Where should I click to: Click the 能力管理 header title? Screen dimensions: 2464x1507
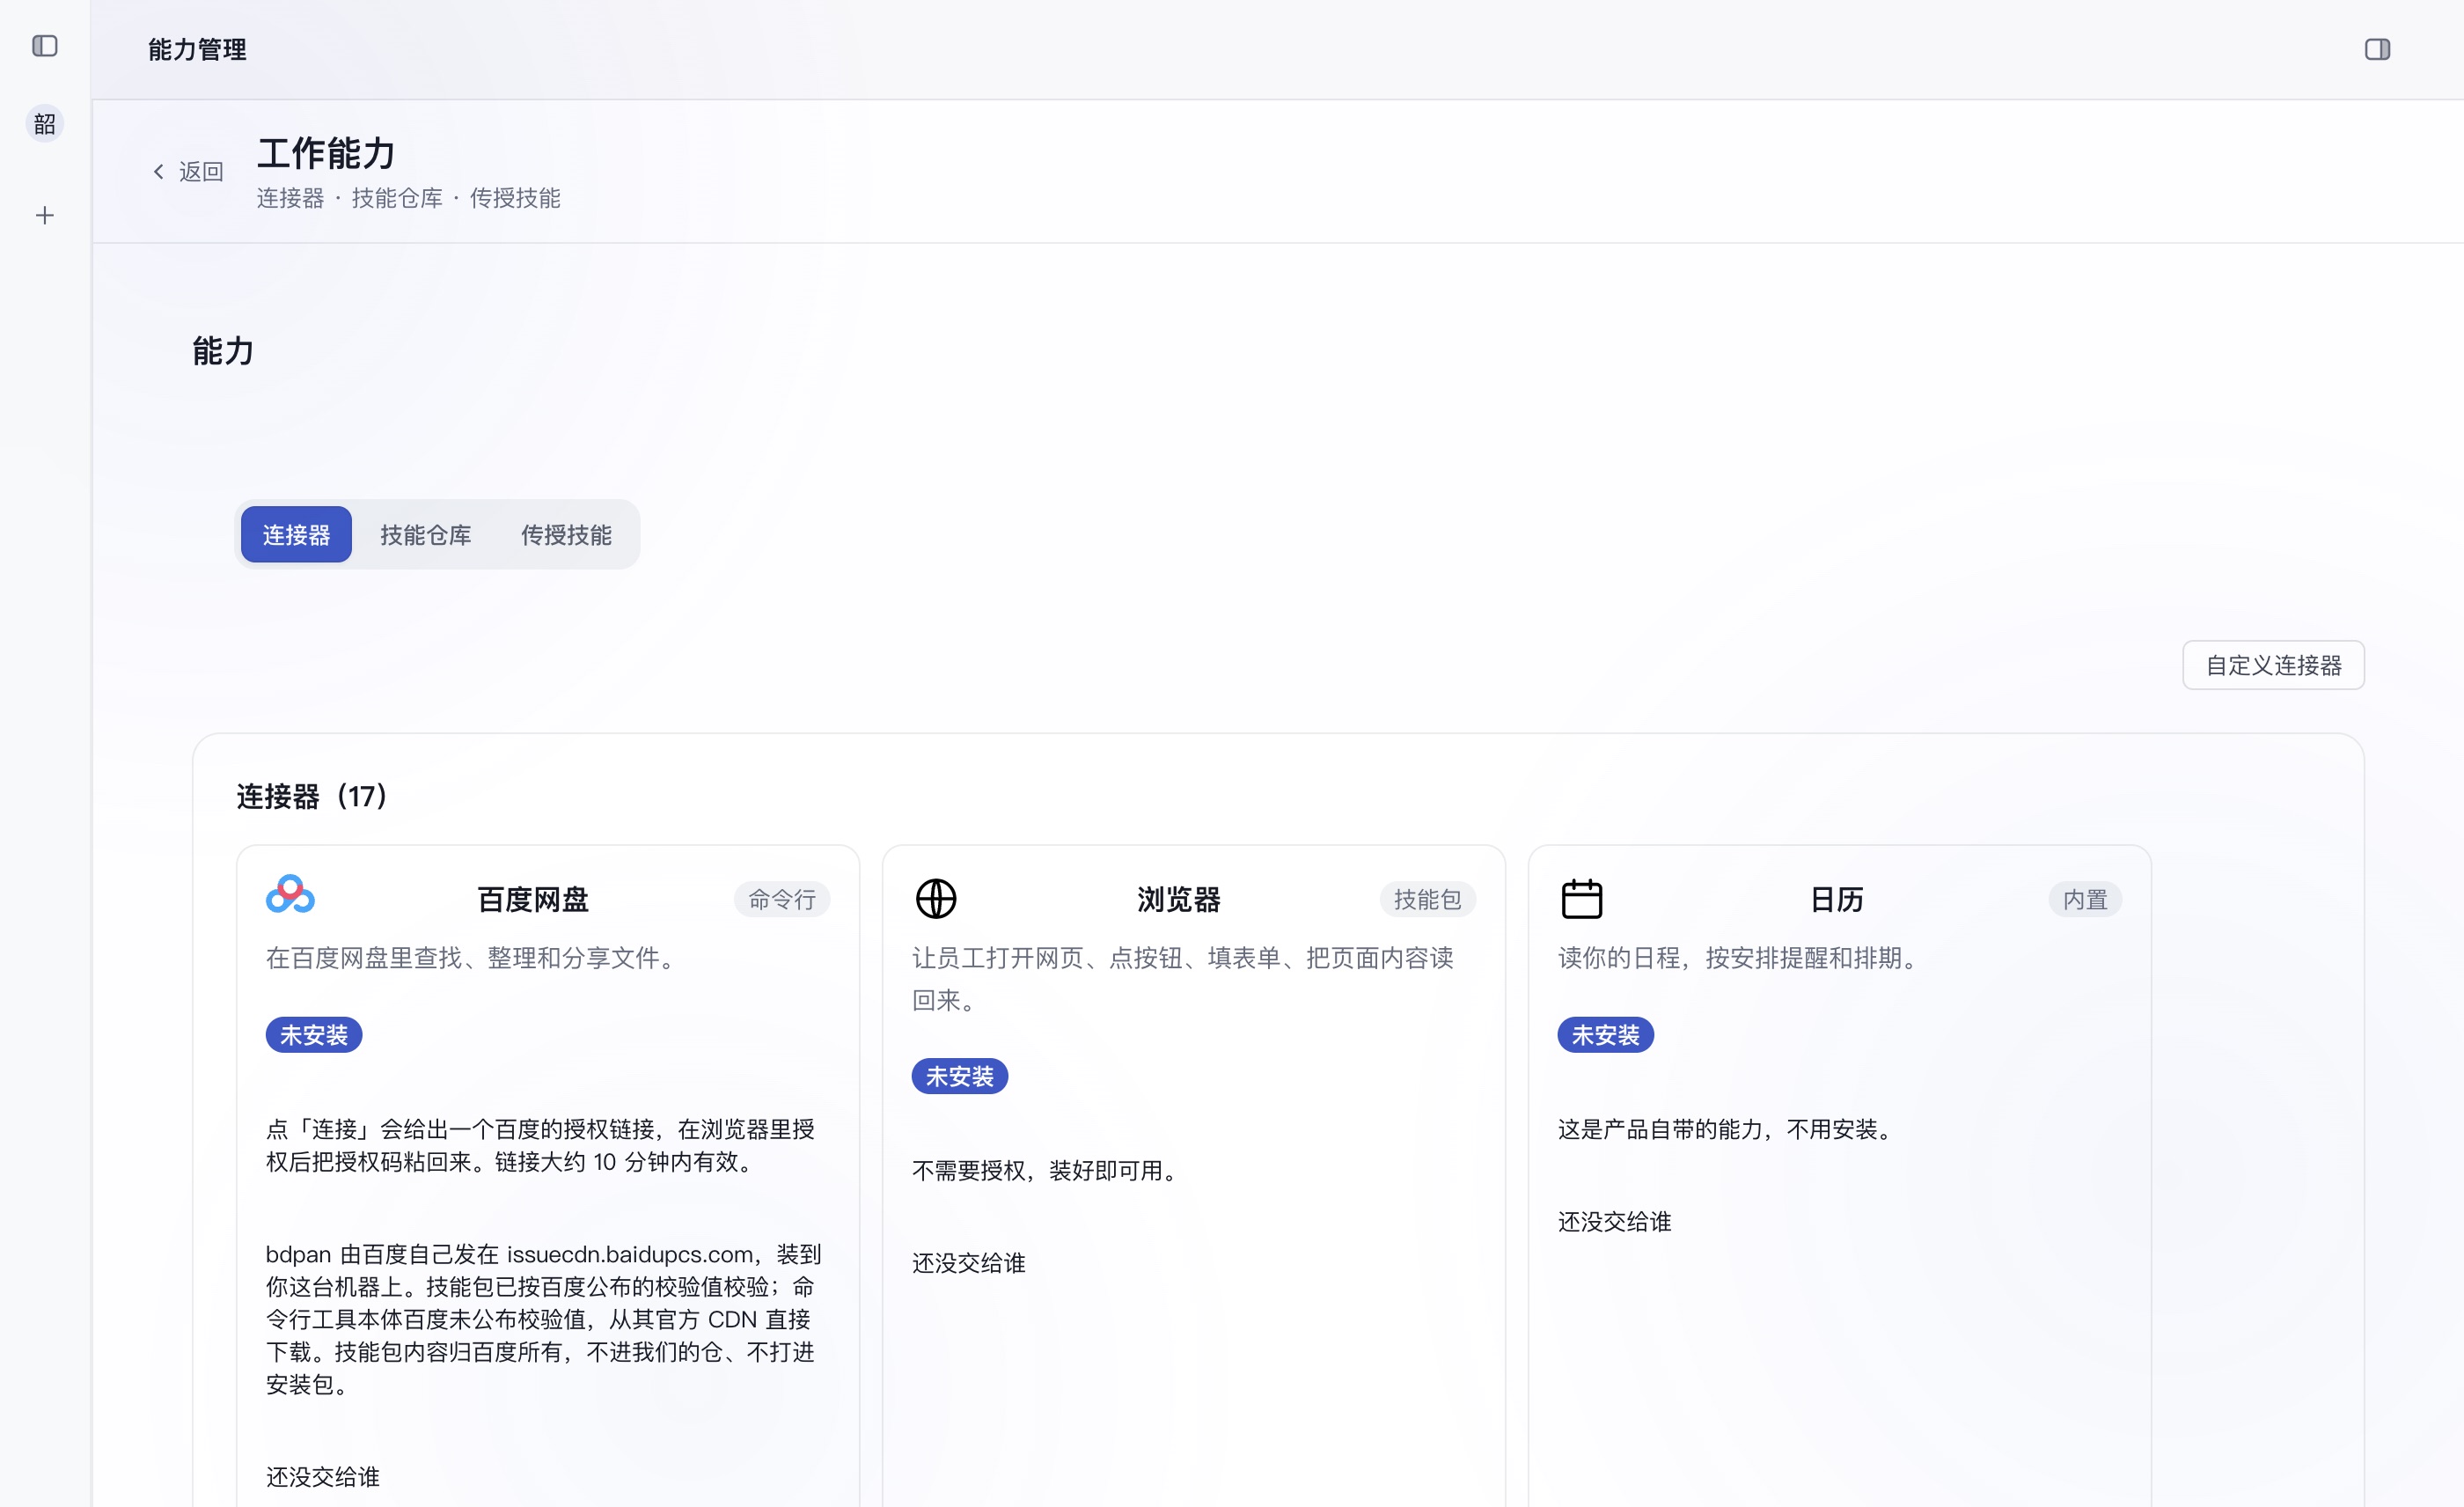pyautogui.click(x=197, y=49)
